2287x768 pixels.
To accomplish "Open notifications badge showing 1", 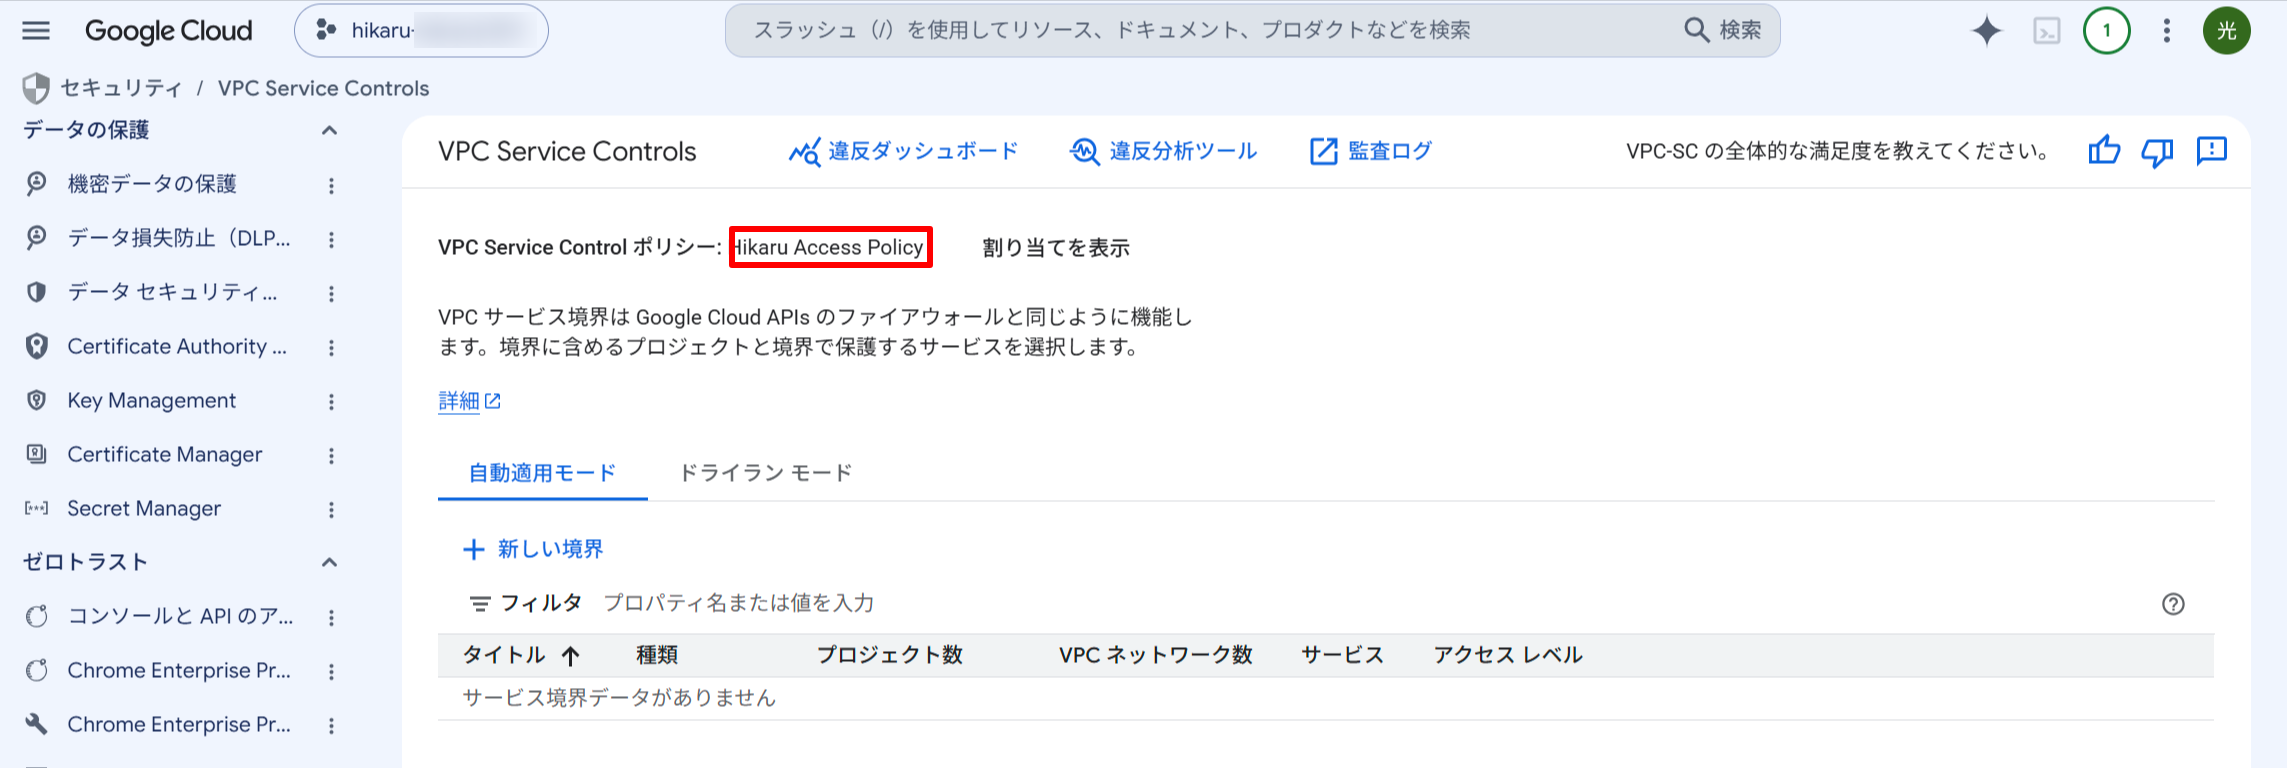I will tap(2107, 31).
